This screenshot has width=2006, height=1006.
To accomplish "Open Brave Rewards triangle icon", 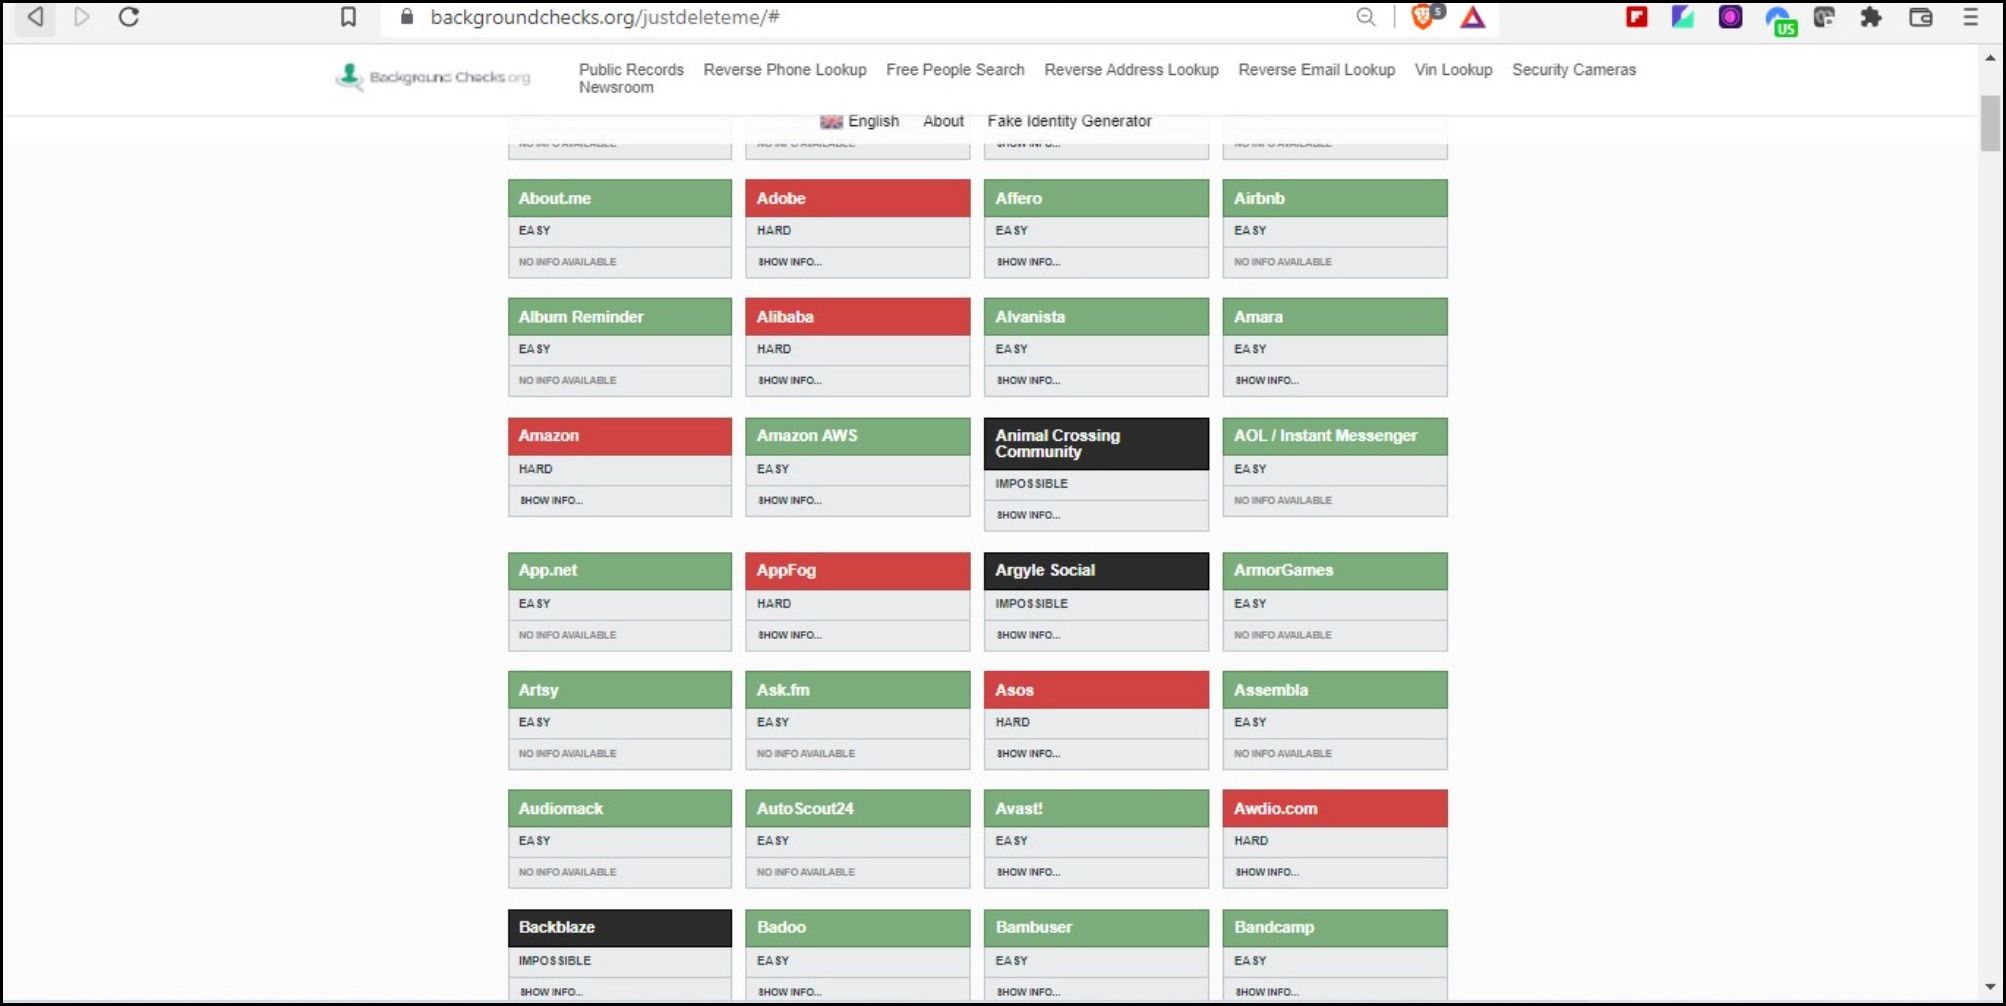I will pyautogui.click(x=1473, y=17).
